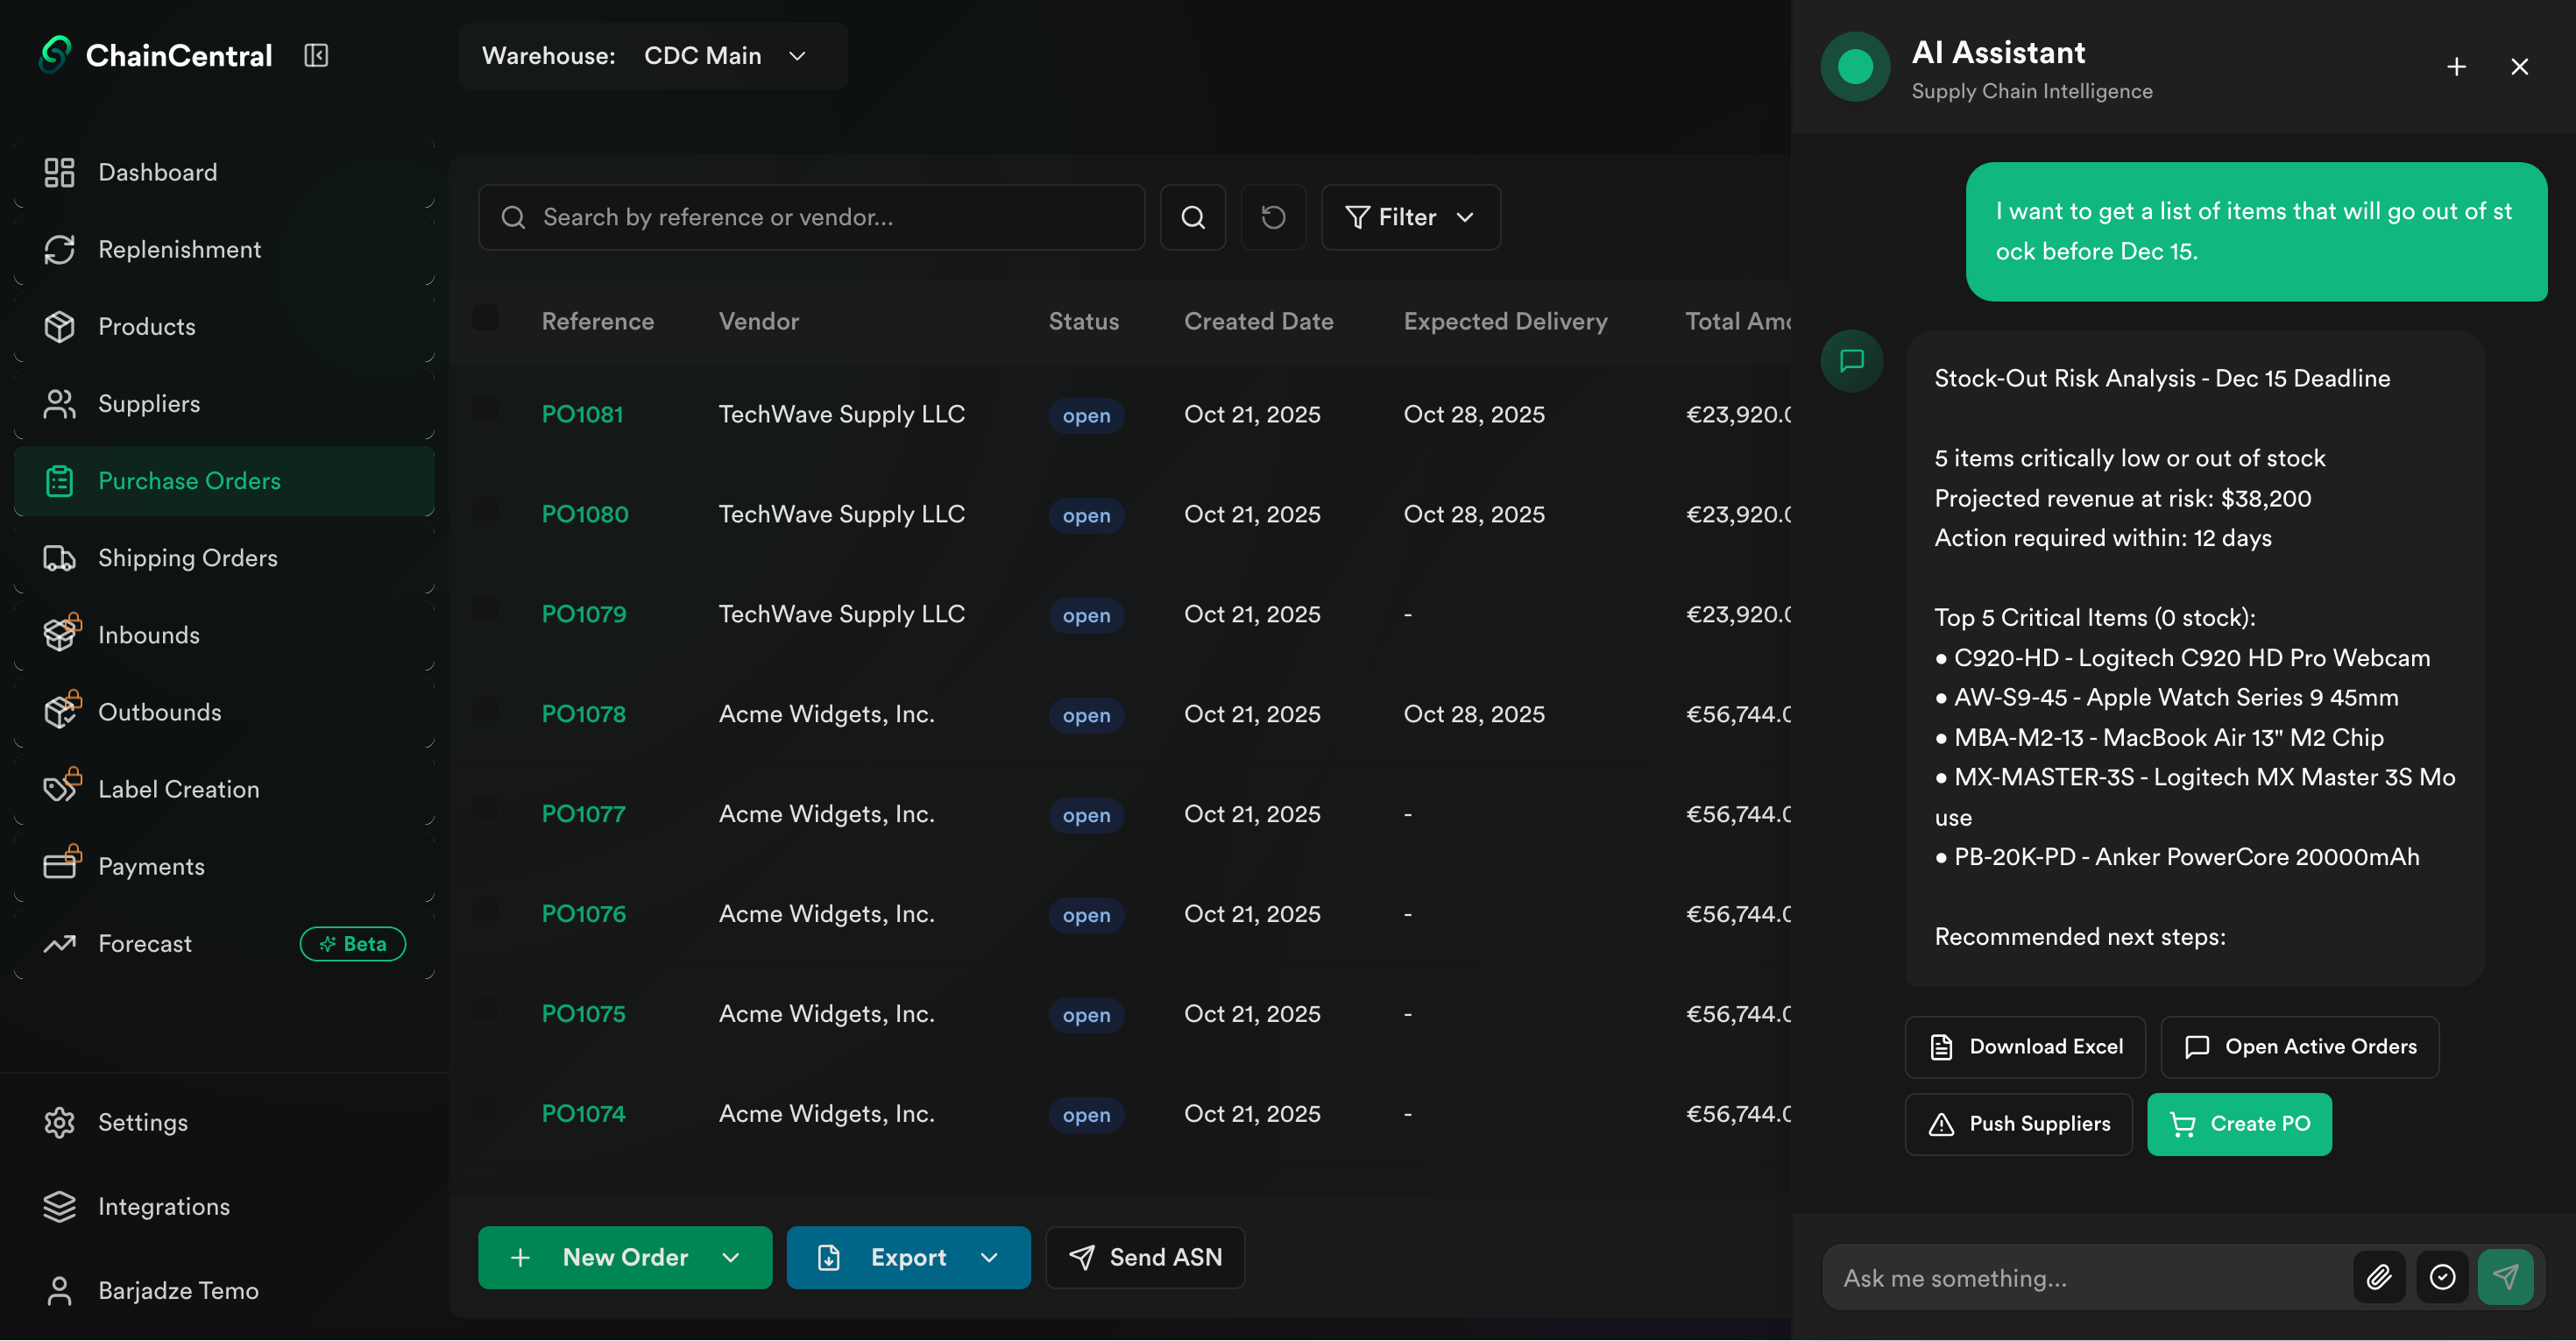Click the Inbounds box icon

[60, 634]
